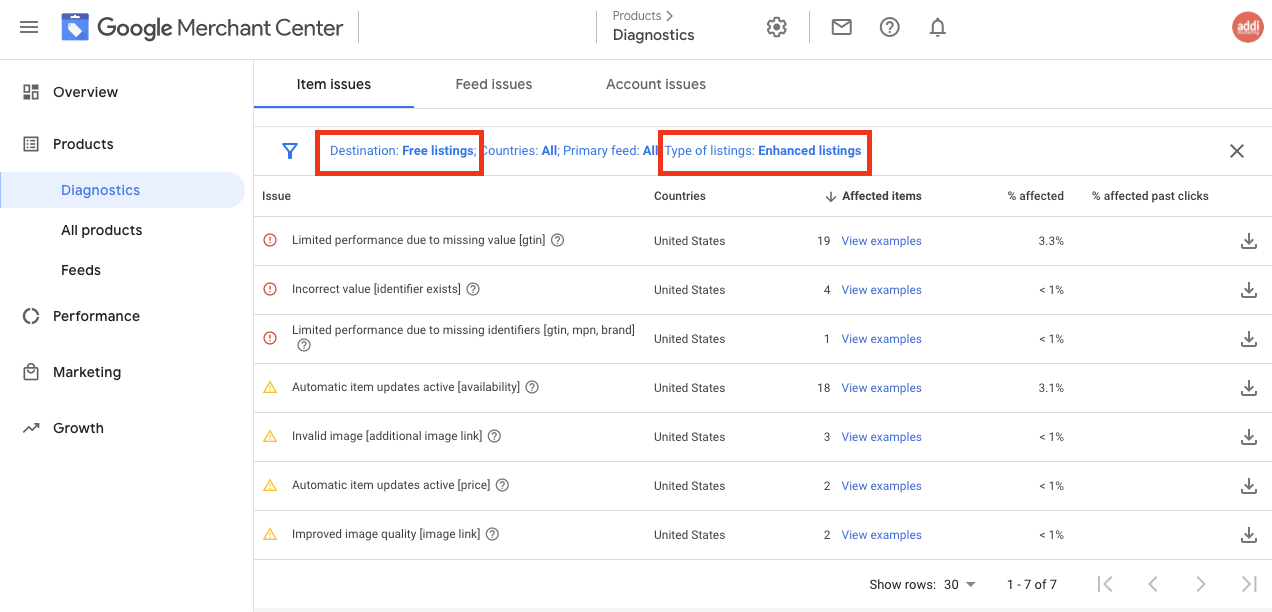Open help for Incorrect value identifier exists
1272x612 pixels.
[473, 289]
